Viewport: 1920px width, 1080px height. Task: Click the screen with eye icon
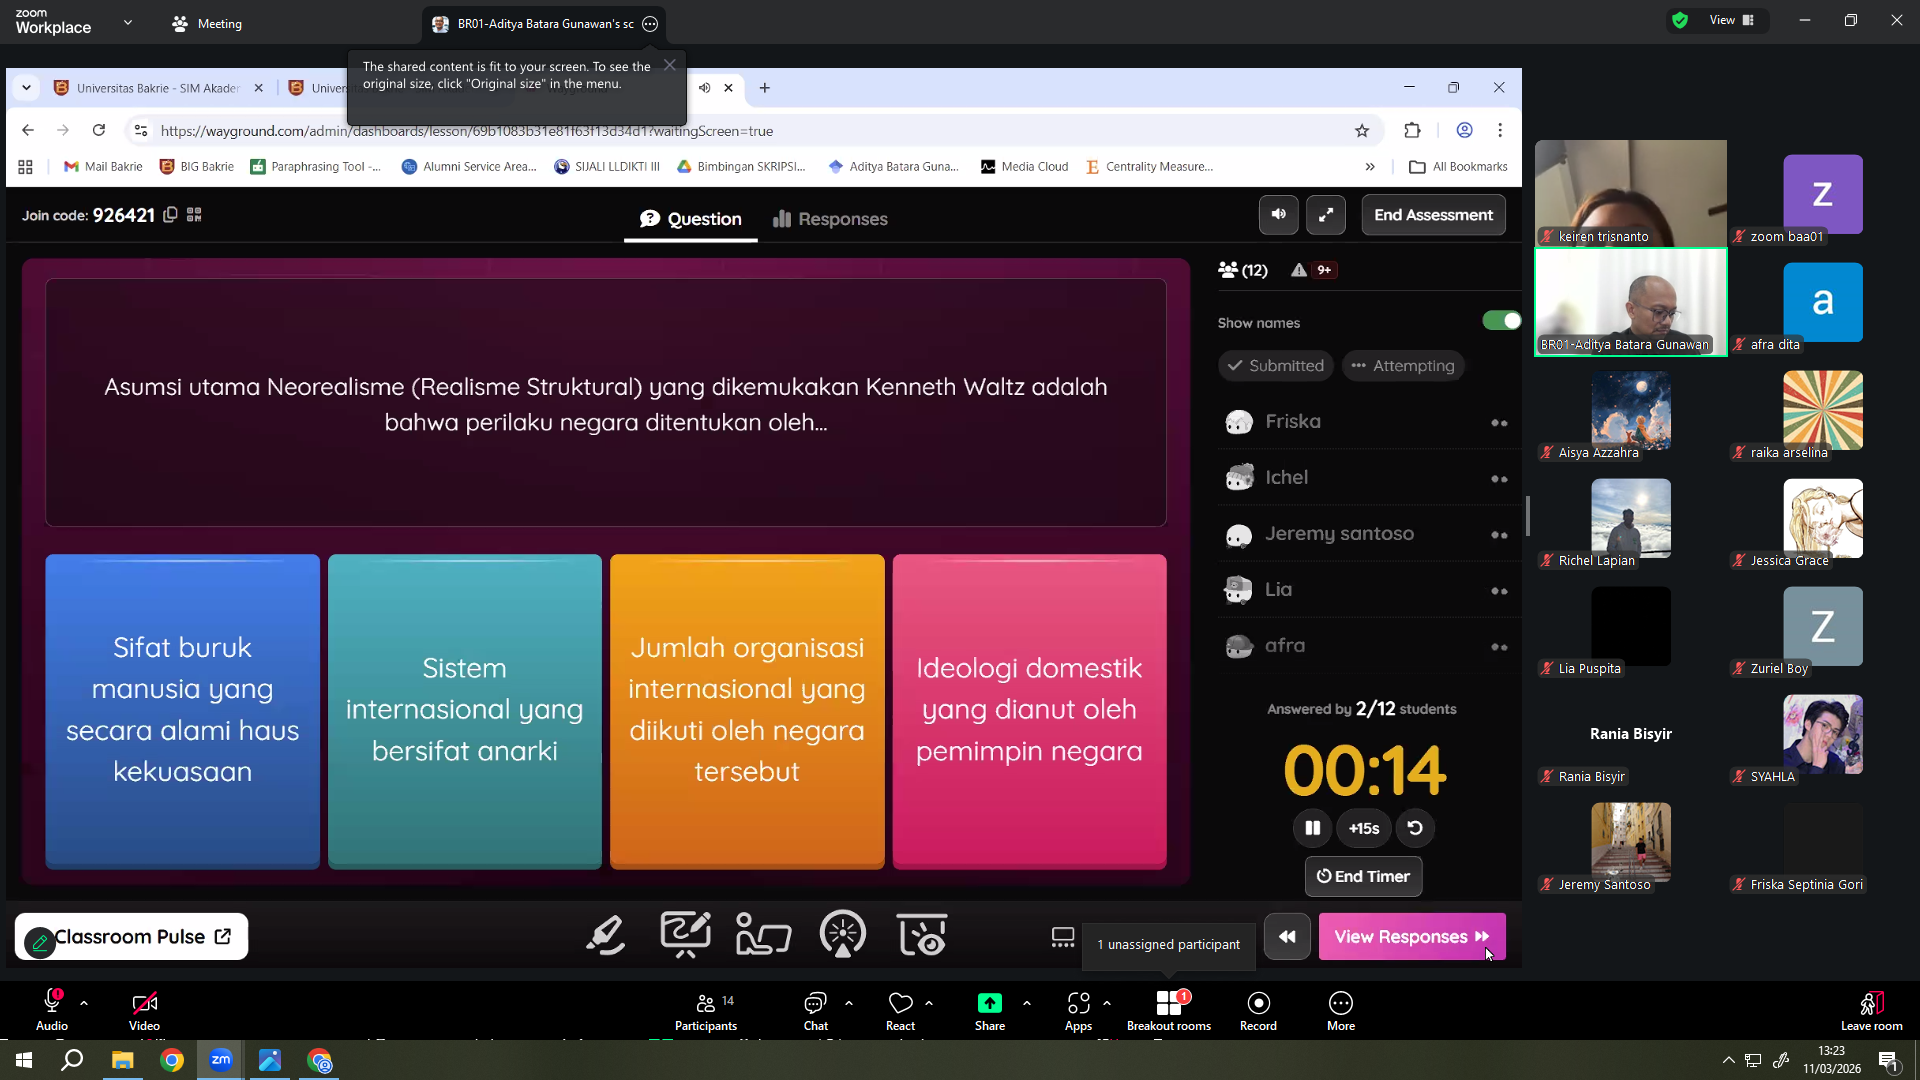(922, 936)
